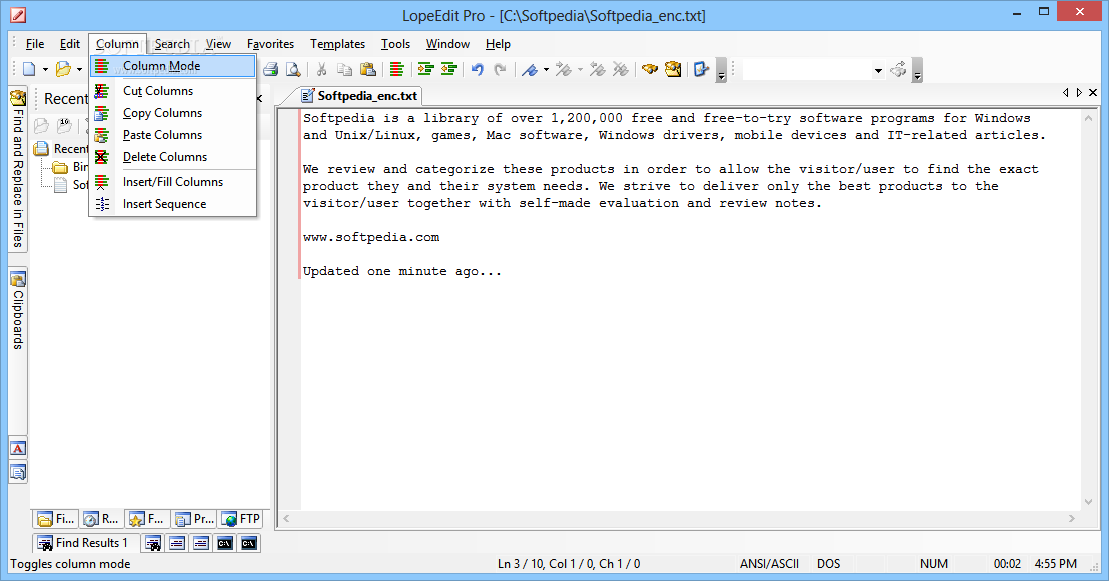This screenshot has height=581, width=1109.
Task: Create a new file with the New icon
Action: 29,69
